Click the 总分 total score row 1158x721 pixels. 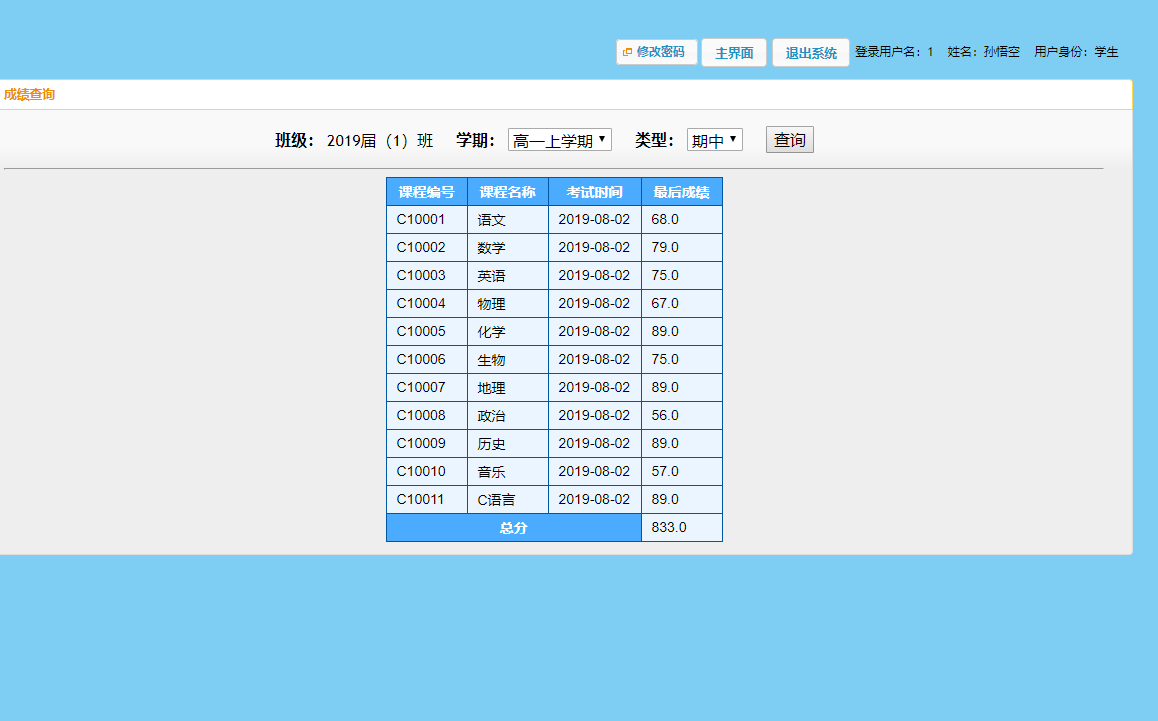click(x=512, y=527)
